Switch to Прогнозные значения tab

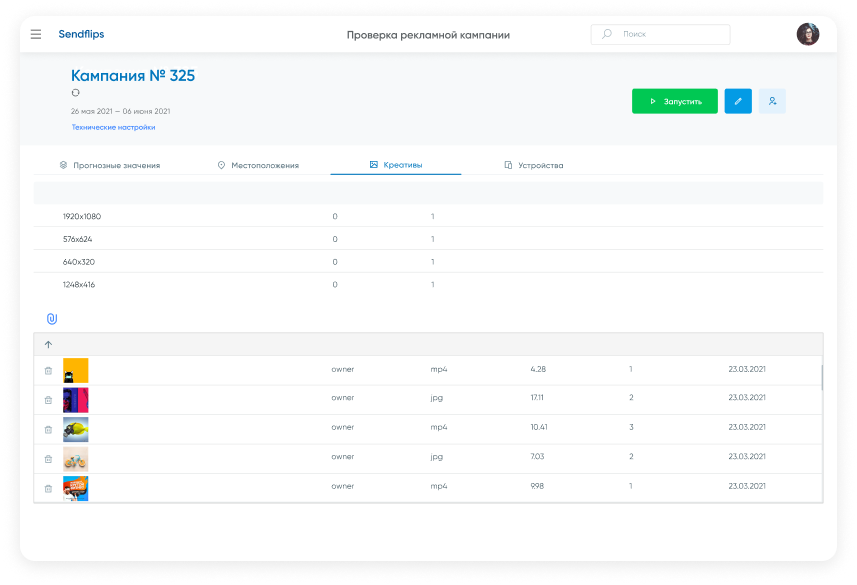(x=109, y=165)
